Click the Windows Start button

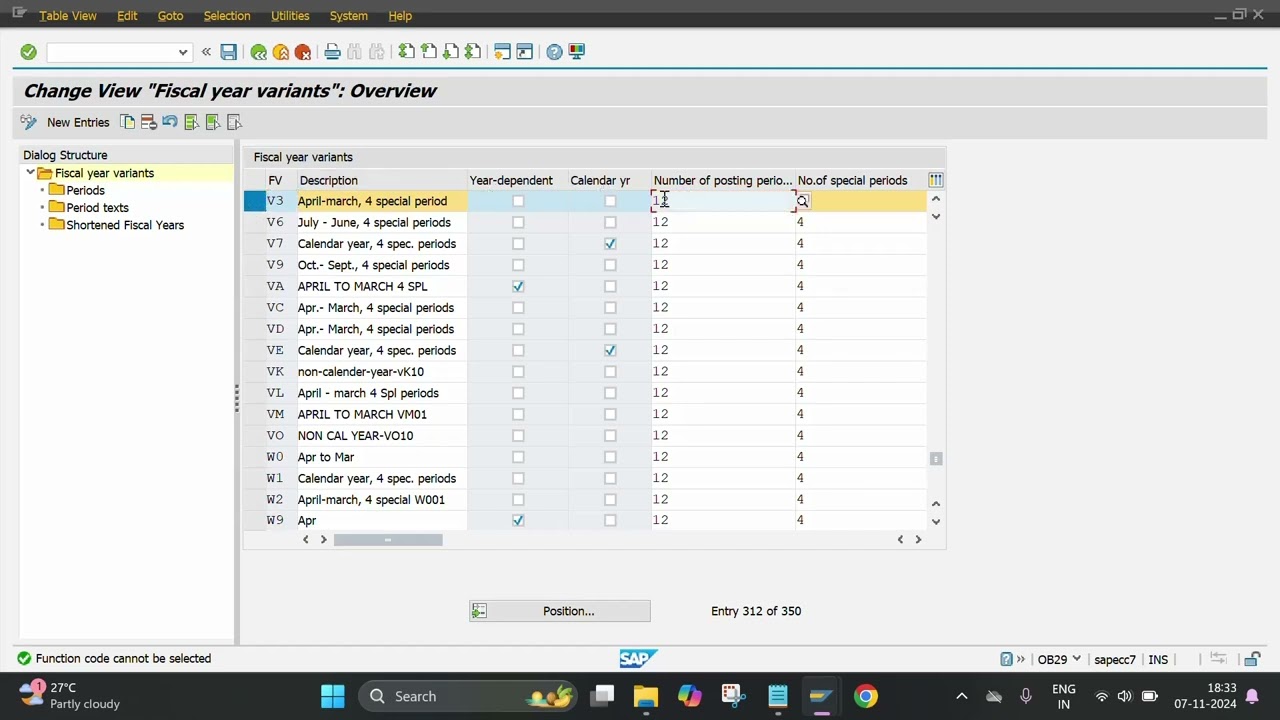coord(333,696)
